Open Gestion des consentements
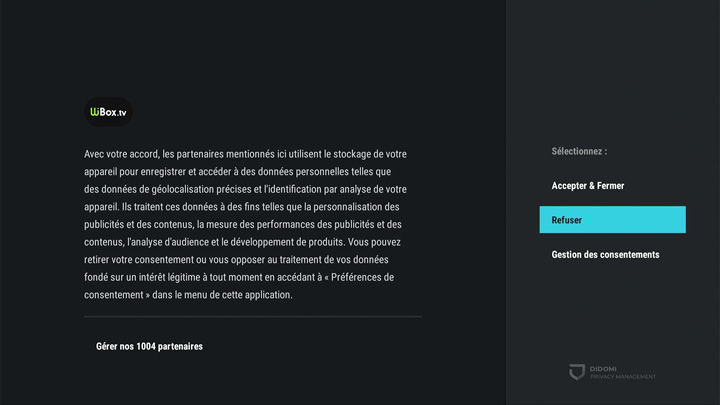720x405 pixels. point(605,255)
